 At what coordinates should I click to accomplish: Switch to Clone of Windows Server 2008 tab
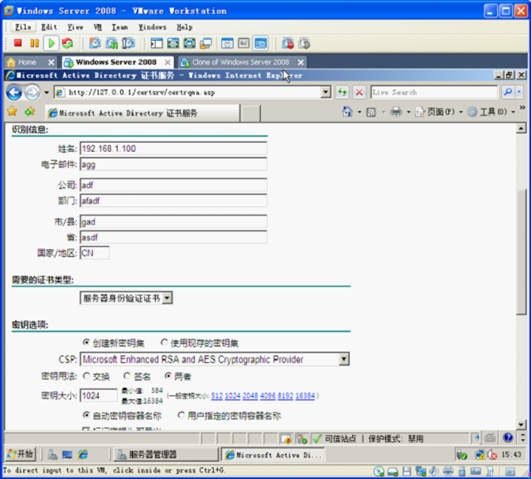[x=241, y=62]
